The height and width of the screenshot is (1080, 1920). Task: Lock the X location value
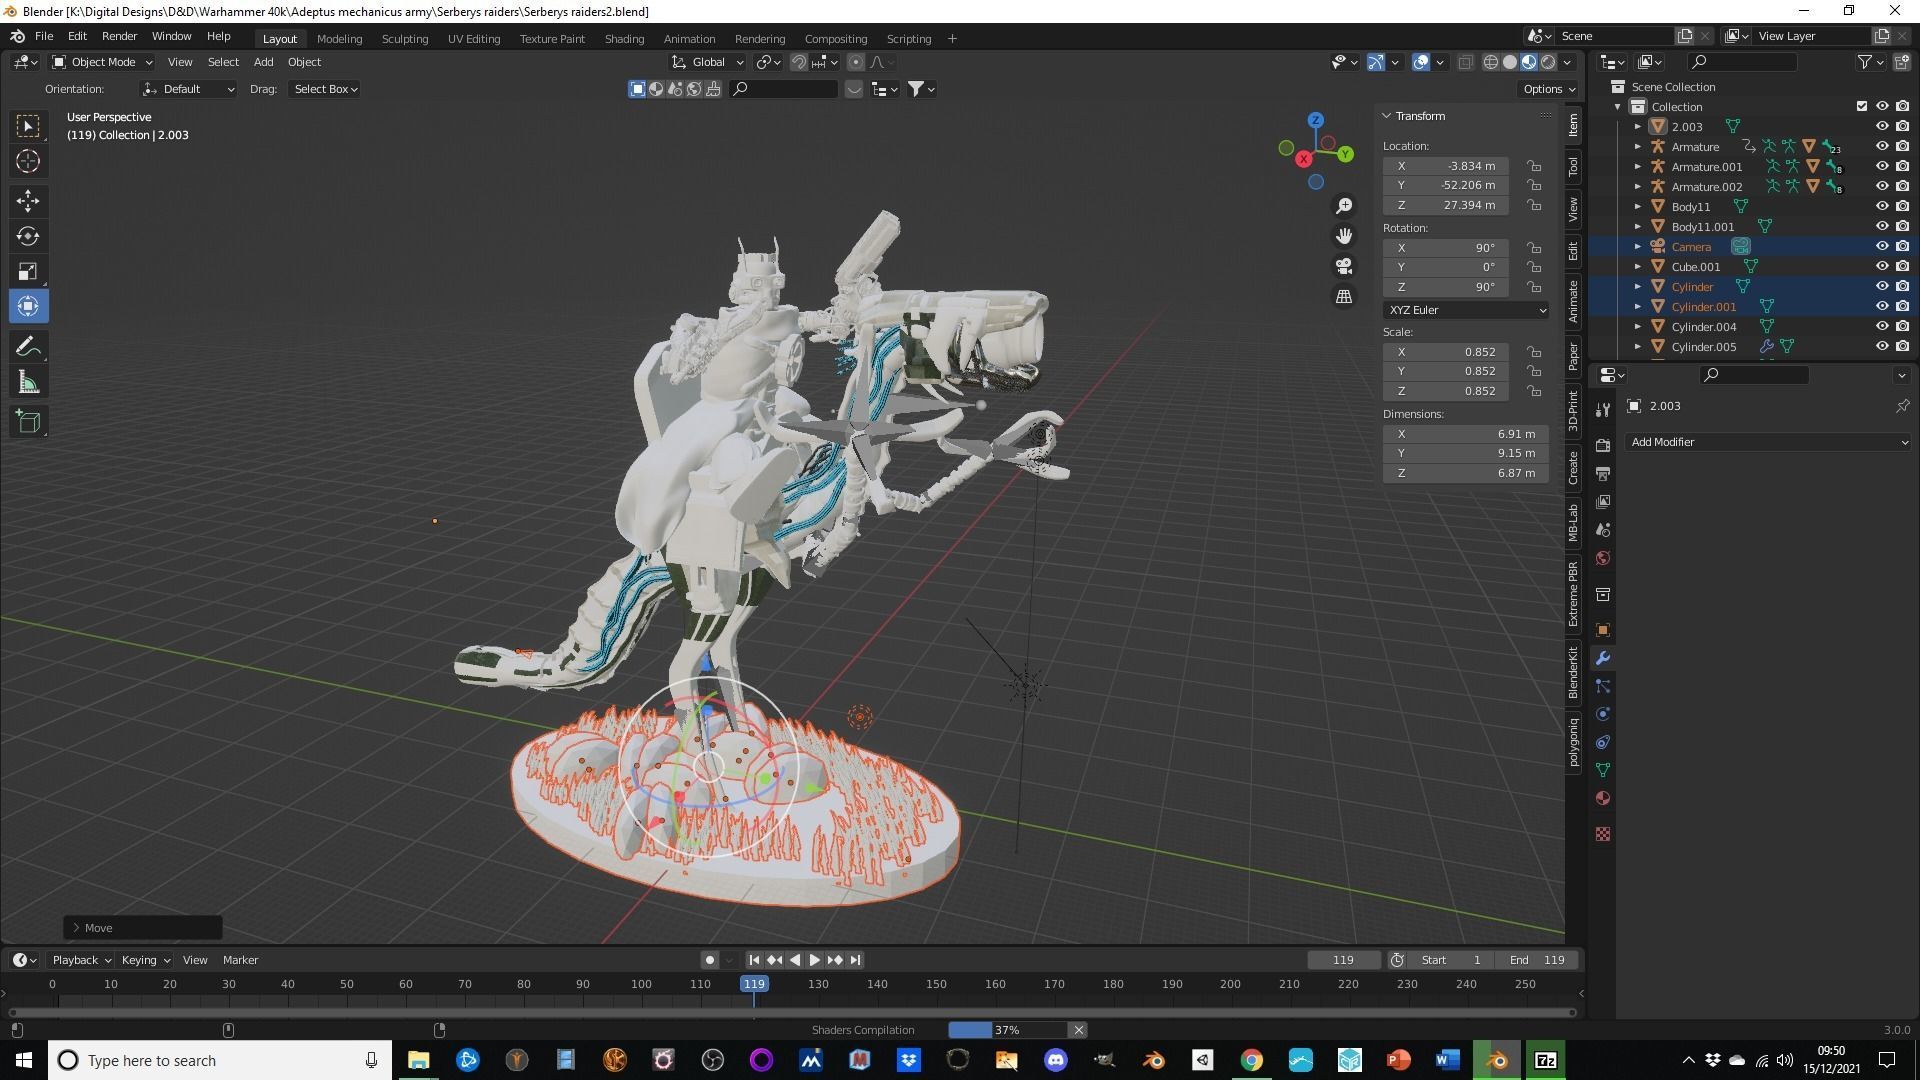point(1534,166)
